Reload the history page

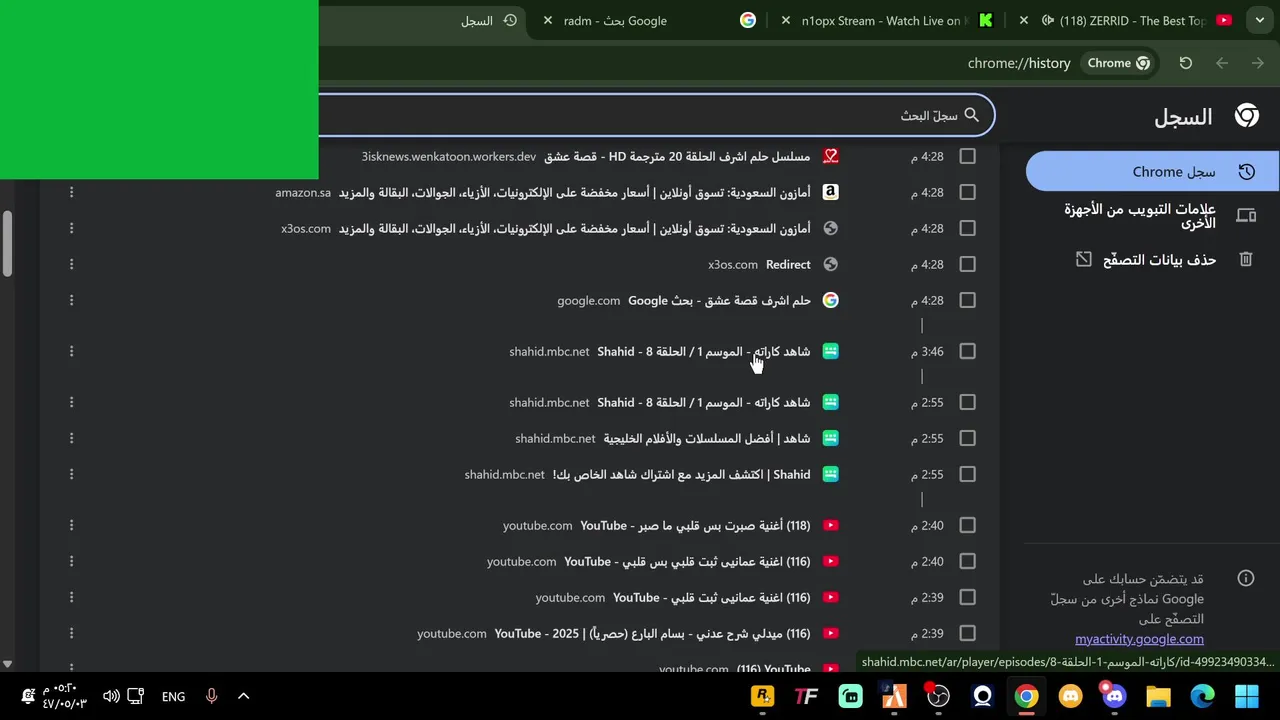[1185, 63]
